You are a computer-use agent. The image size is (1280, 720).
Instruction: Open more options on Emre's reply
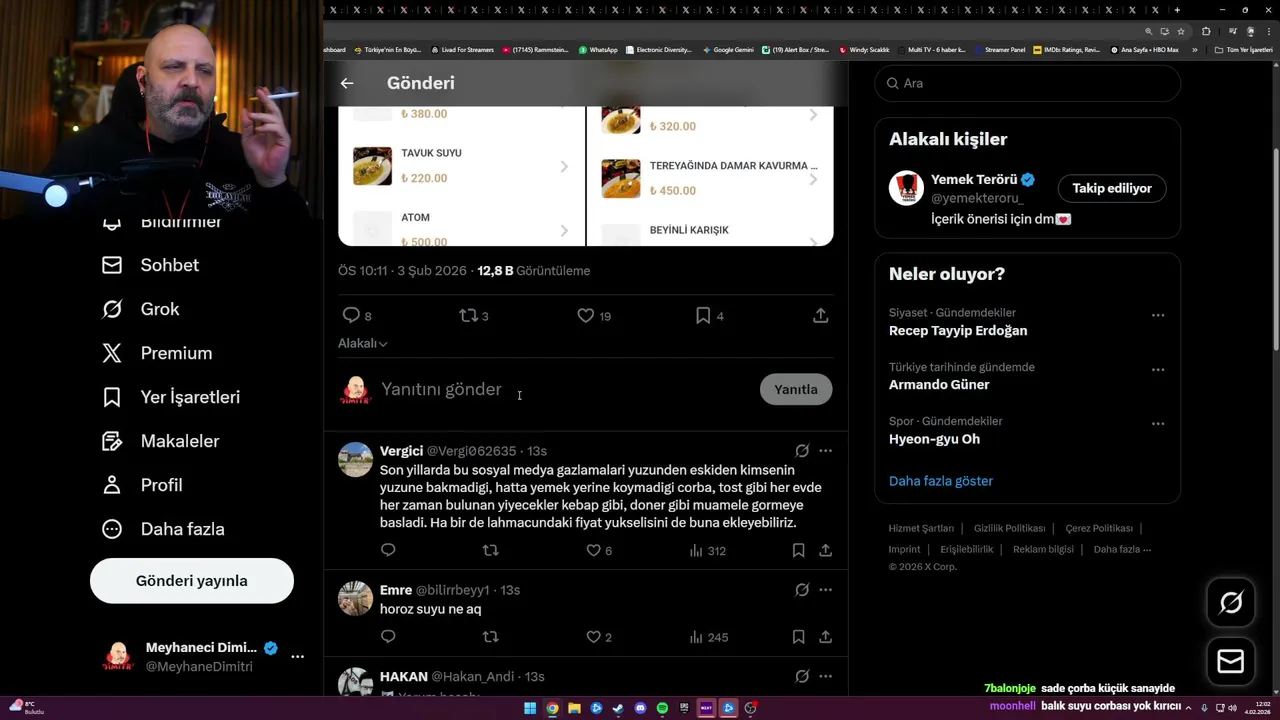pos(825,590)
